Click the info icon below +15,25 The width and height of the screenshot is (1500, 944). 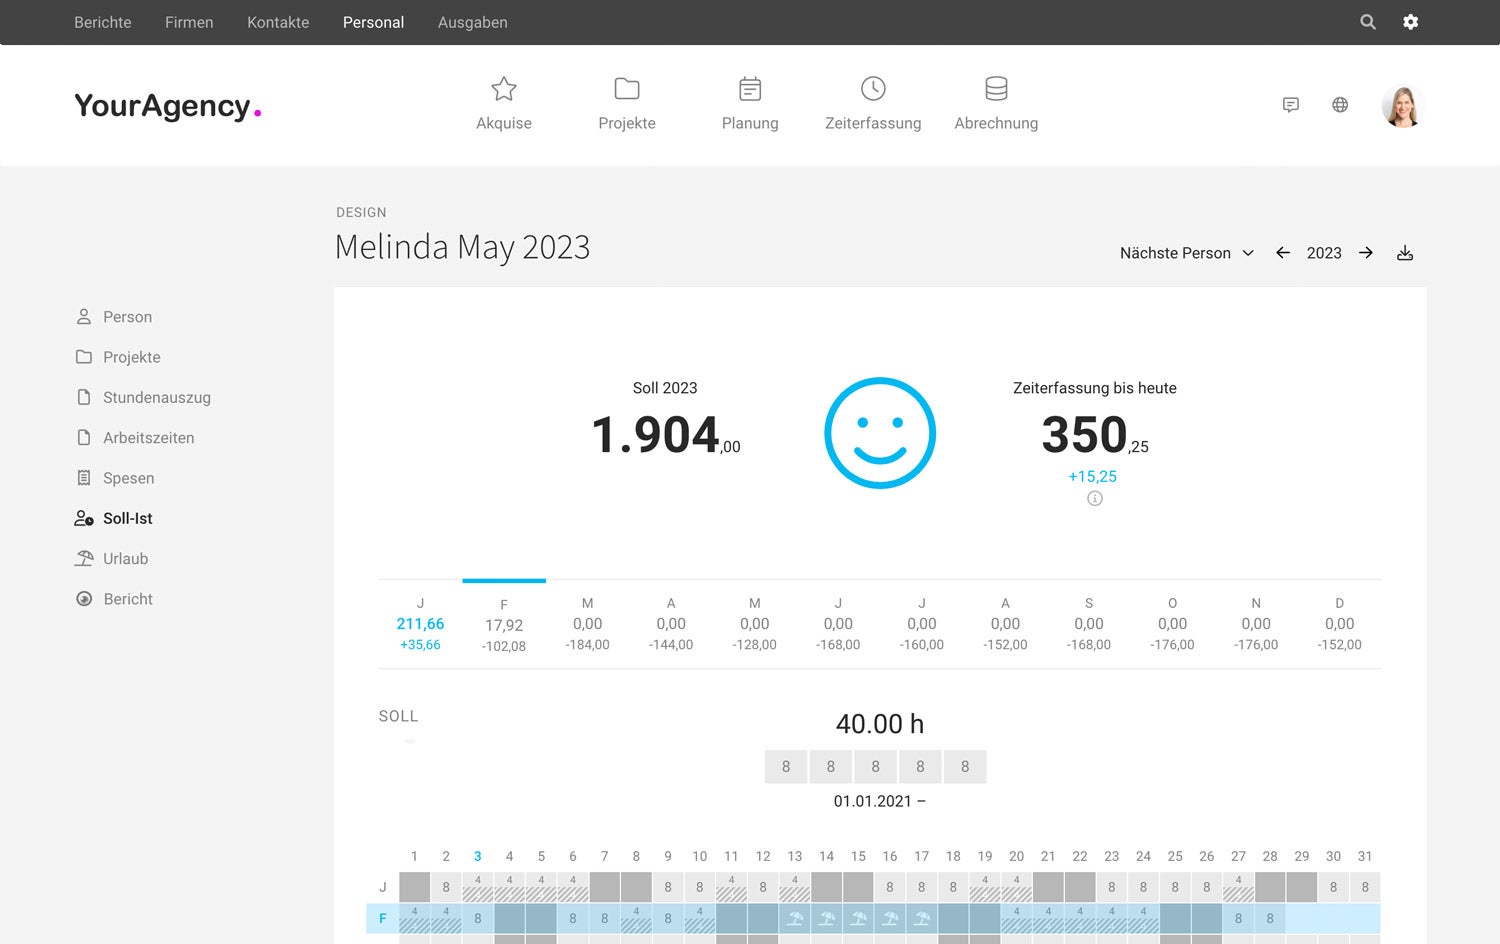click(1095, 499)
